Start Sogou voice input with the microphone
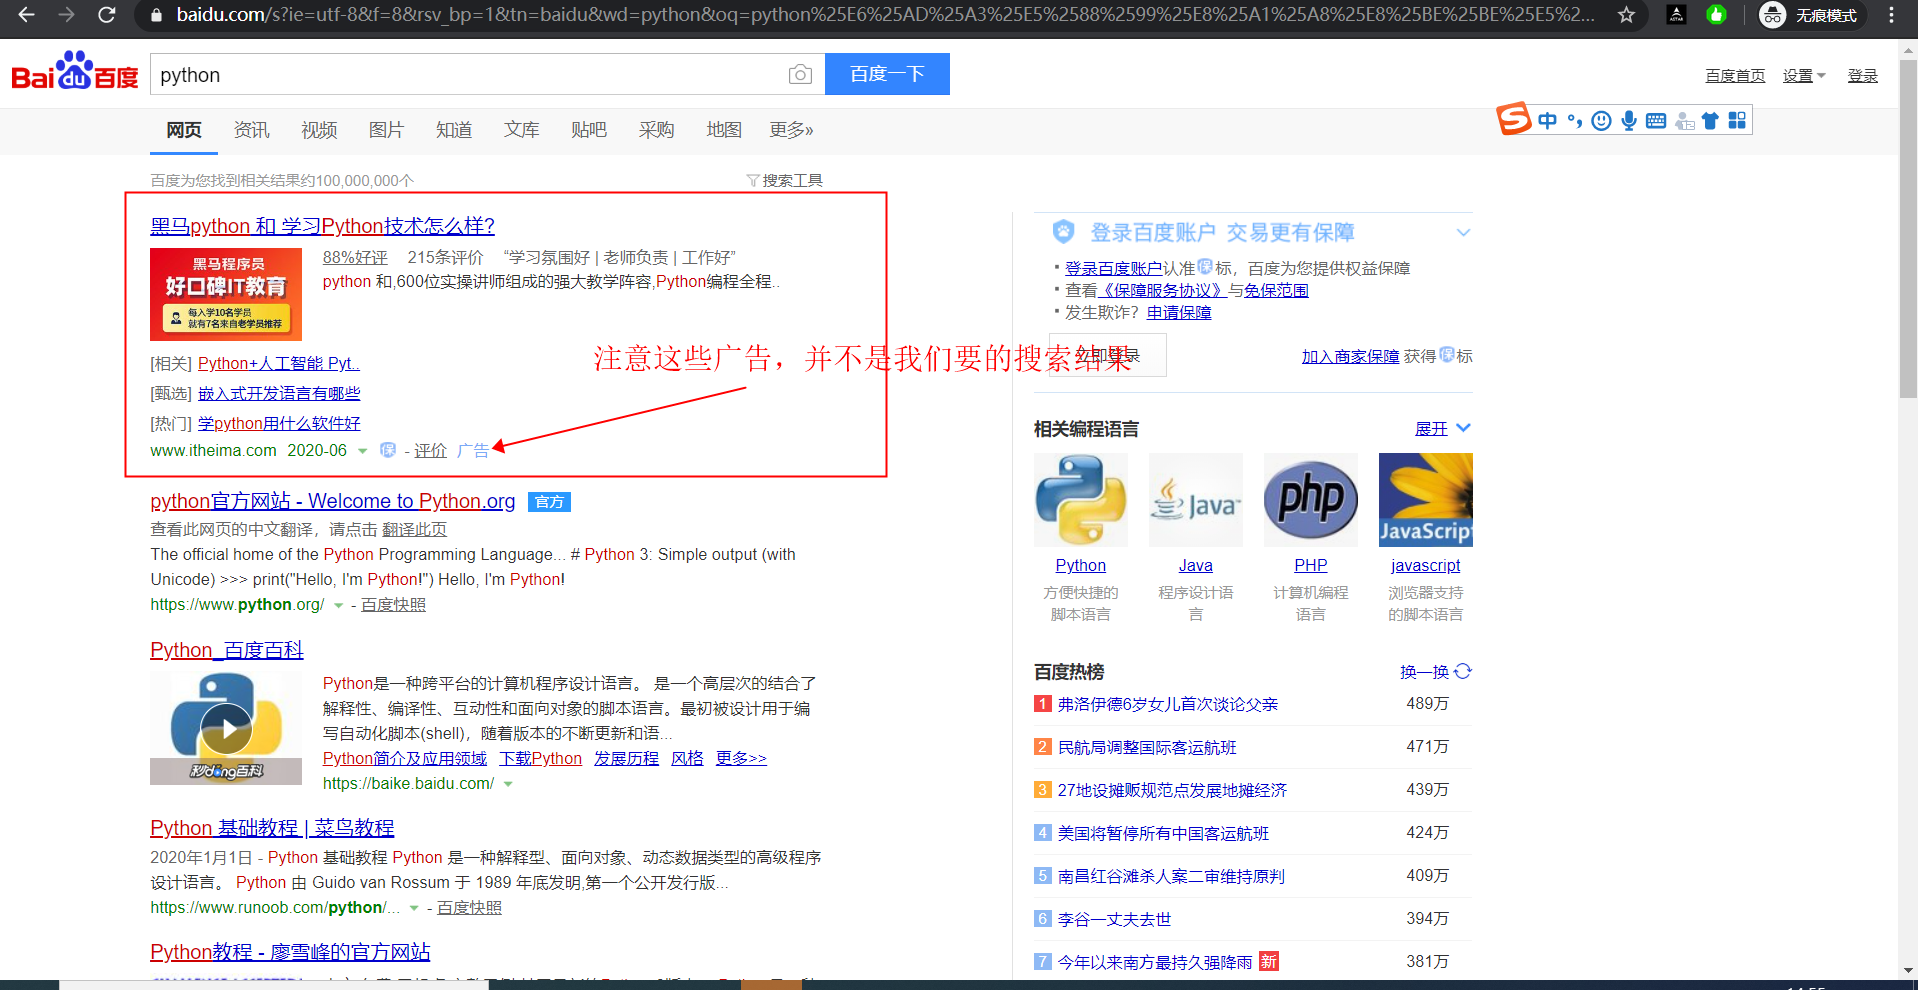The height and width of the screenshot is (990, 1918). 1629,121
